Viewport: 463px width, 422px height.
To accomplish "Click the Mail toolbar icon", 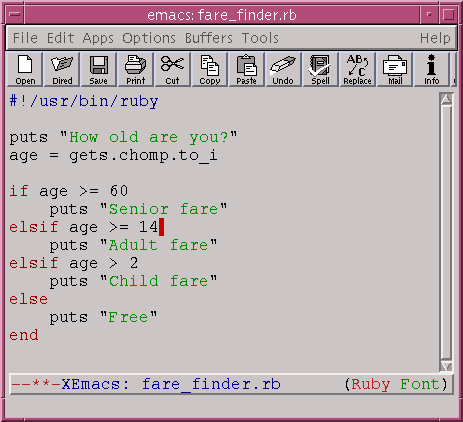I will tap(395, 69).
